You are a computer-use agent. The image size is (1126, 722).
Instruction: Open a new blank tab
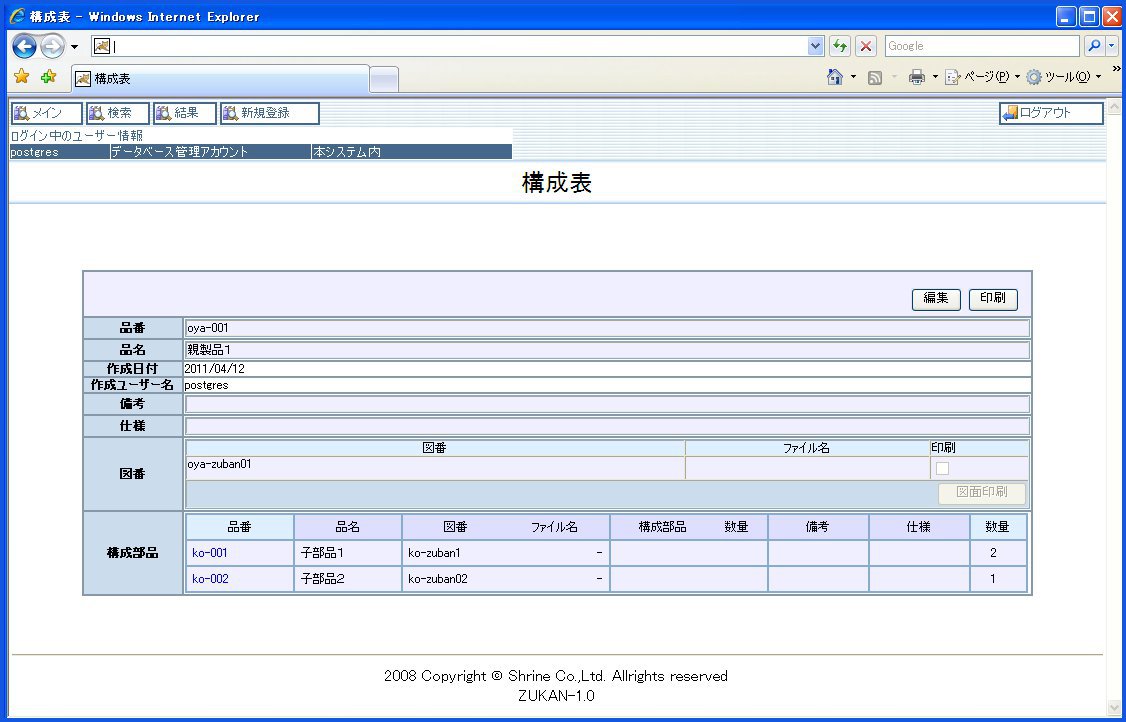point(384,80)
